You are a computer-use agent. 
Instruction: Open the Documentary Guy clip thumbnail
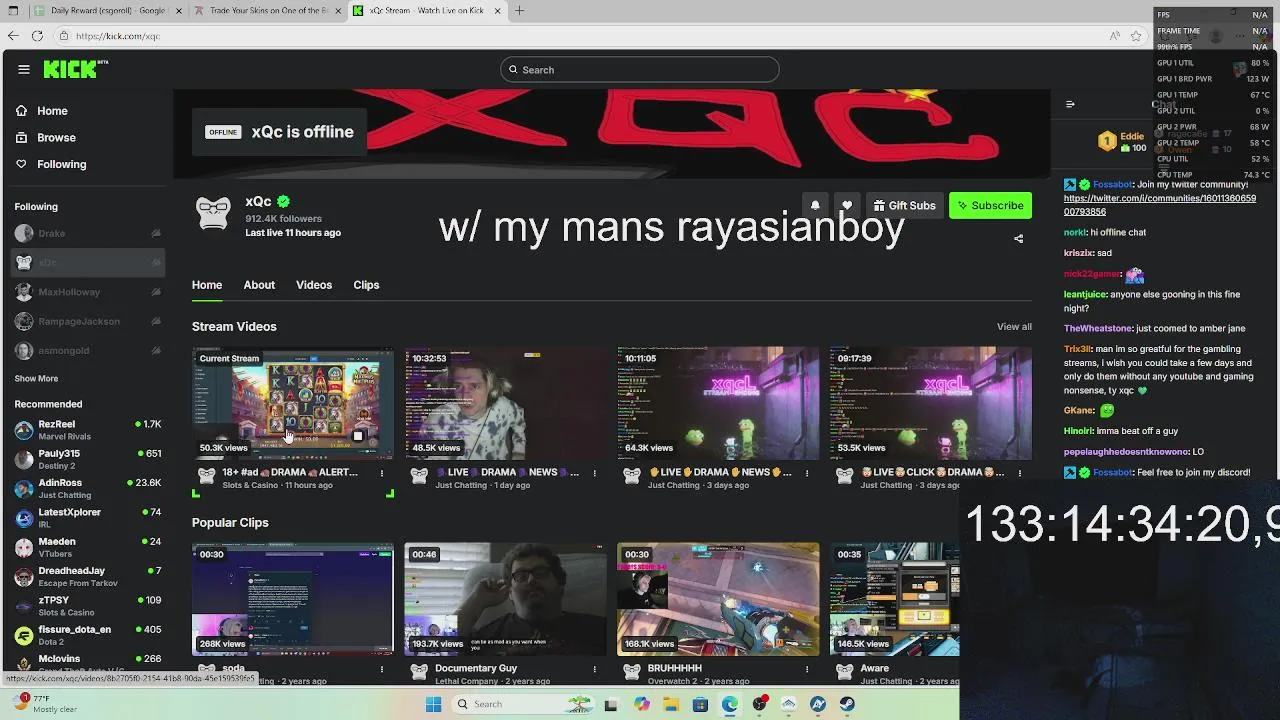pos(505,599)
